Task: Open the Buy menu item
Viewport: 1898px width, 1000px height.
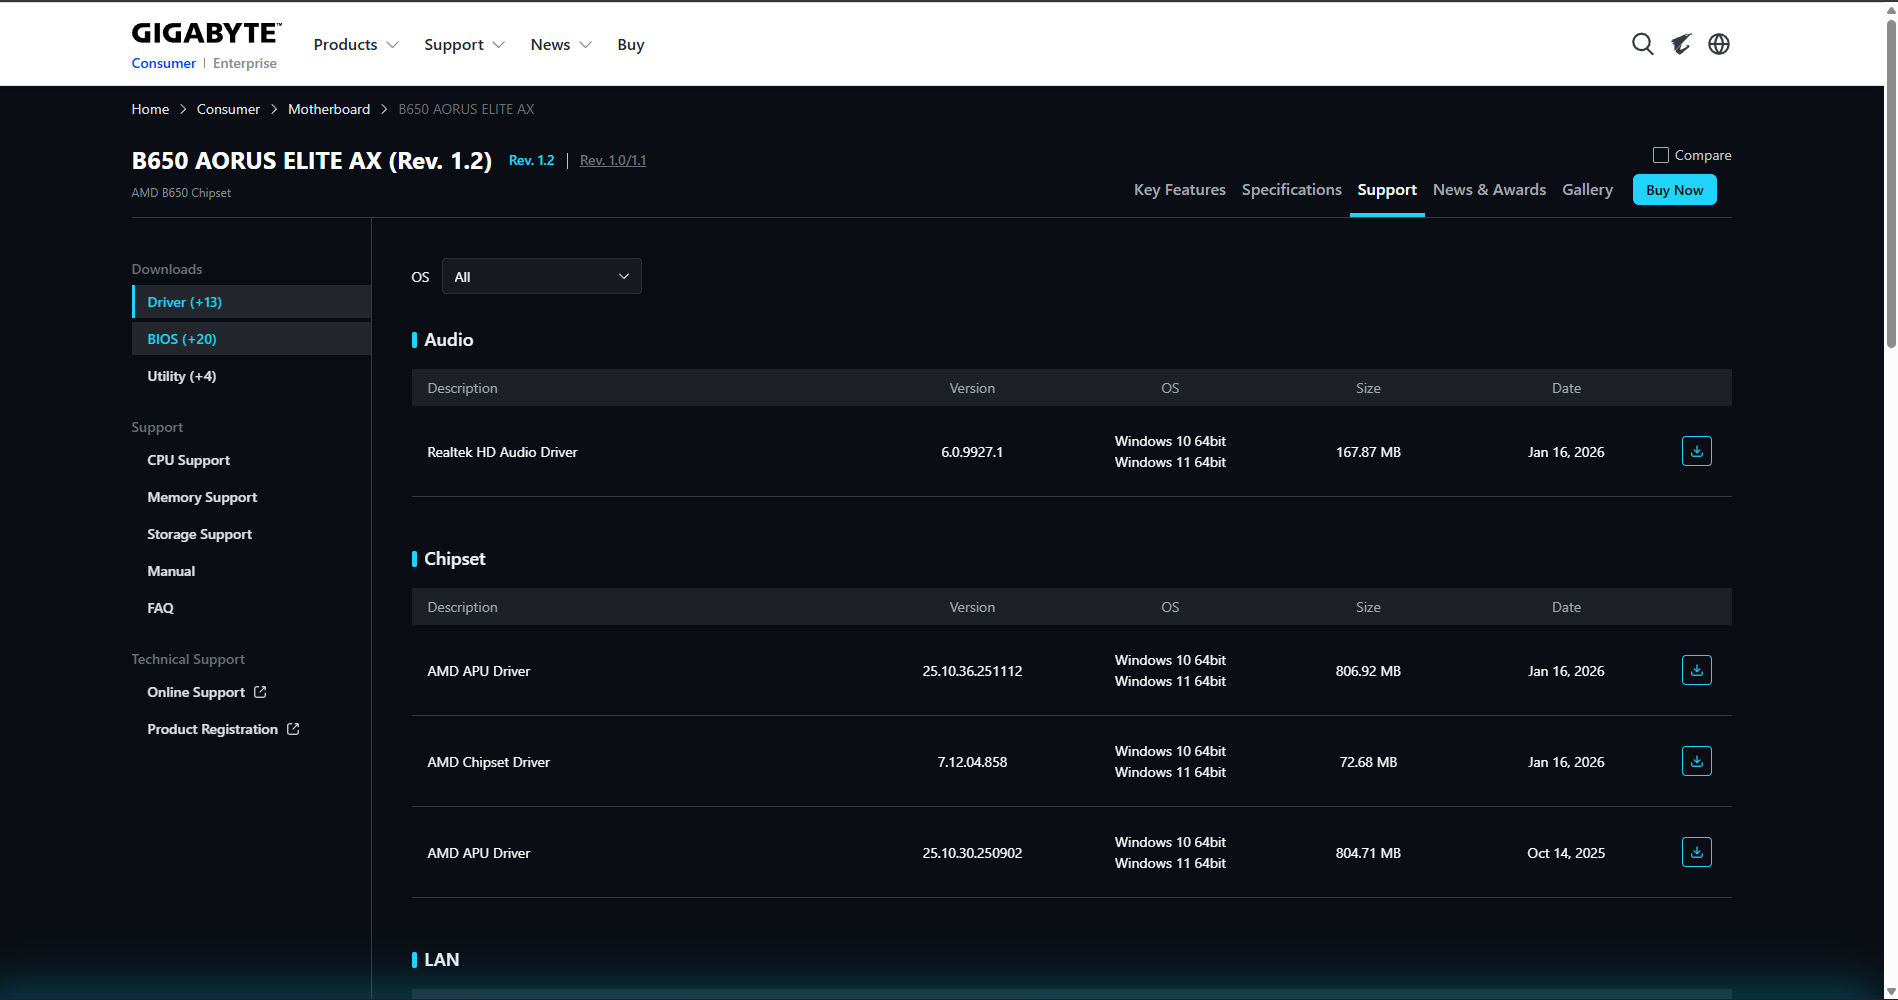Action: click(x=631, y=45)
